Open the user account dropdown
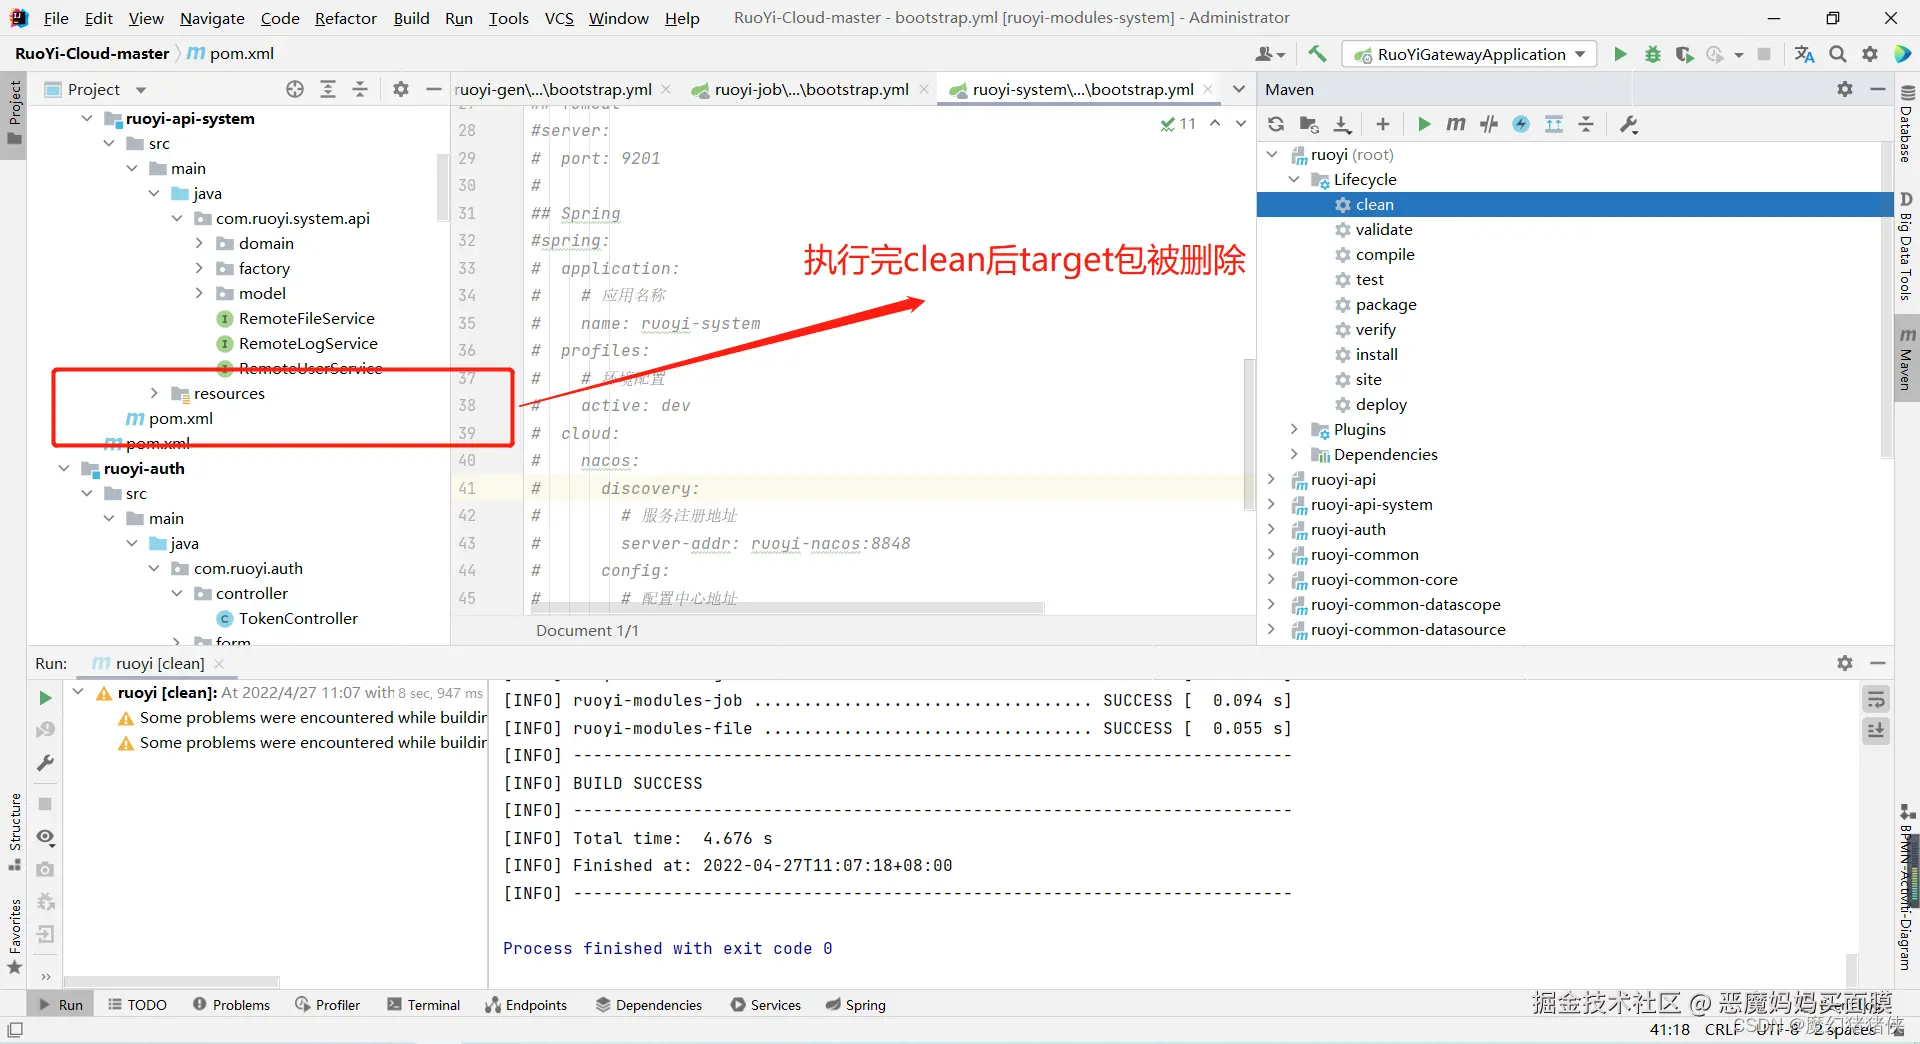The height and width of the screenshot is (1044, 1920). tap(1271, 54)
